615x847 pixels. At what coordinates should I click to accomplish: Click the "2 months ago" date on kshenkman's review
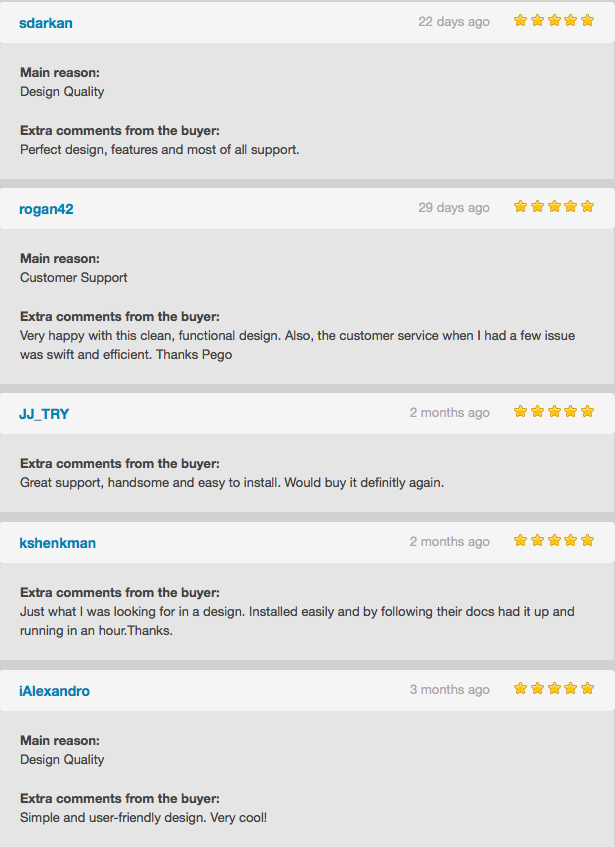tap(449, 542)
